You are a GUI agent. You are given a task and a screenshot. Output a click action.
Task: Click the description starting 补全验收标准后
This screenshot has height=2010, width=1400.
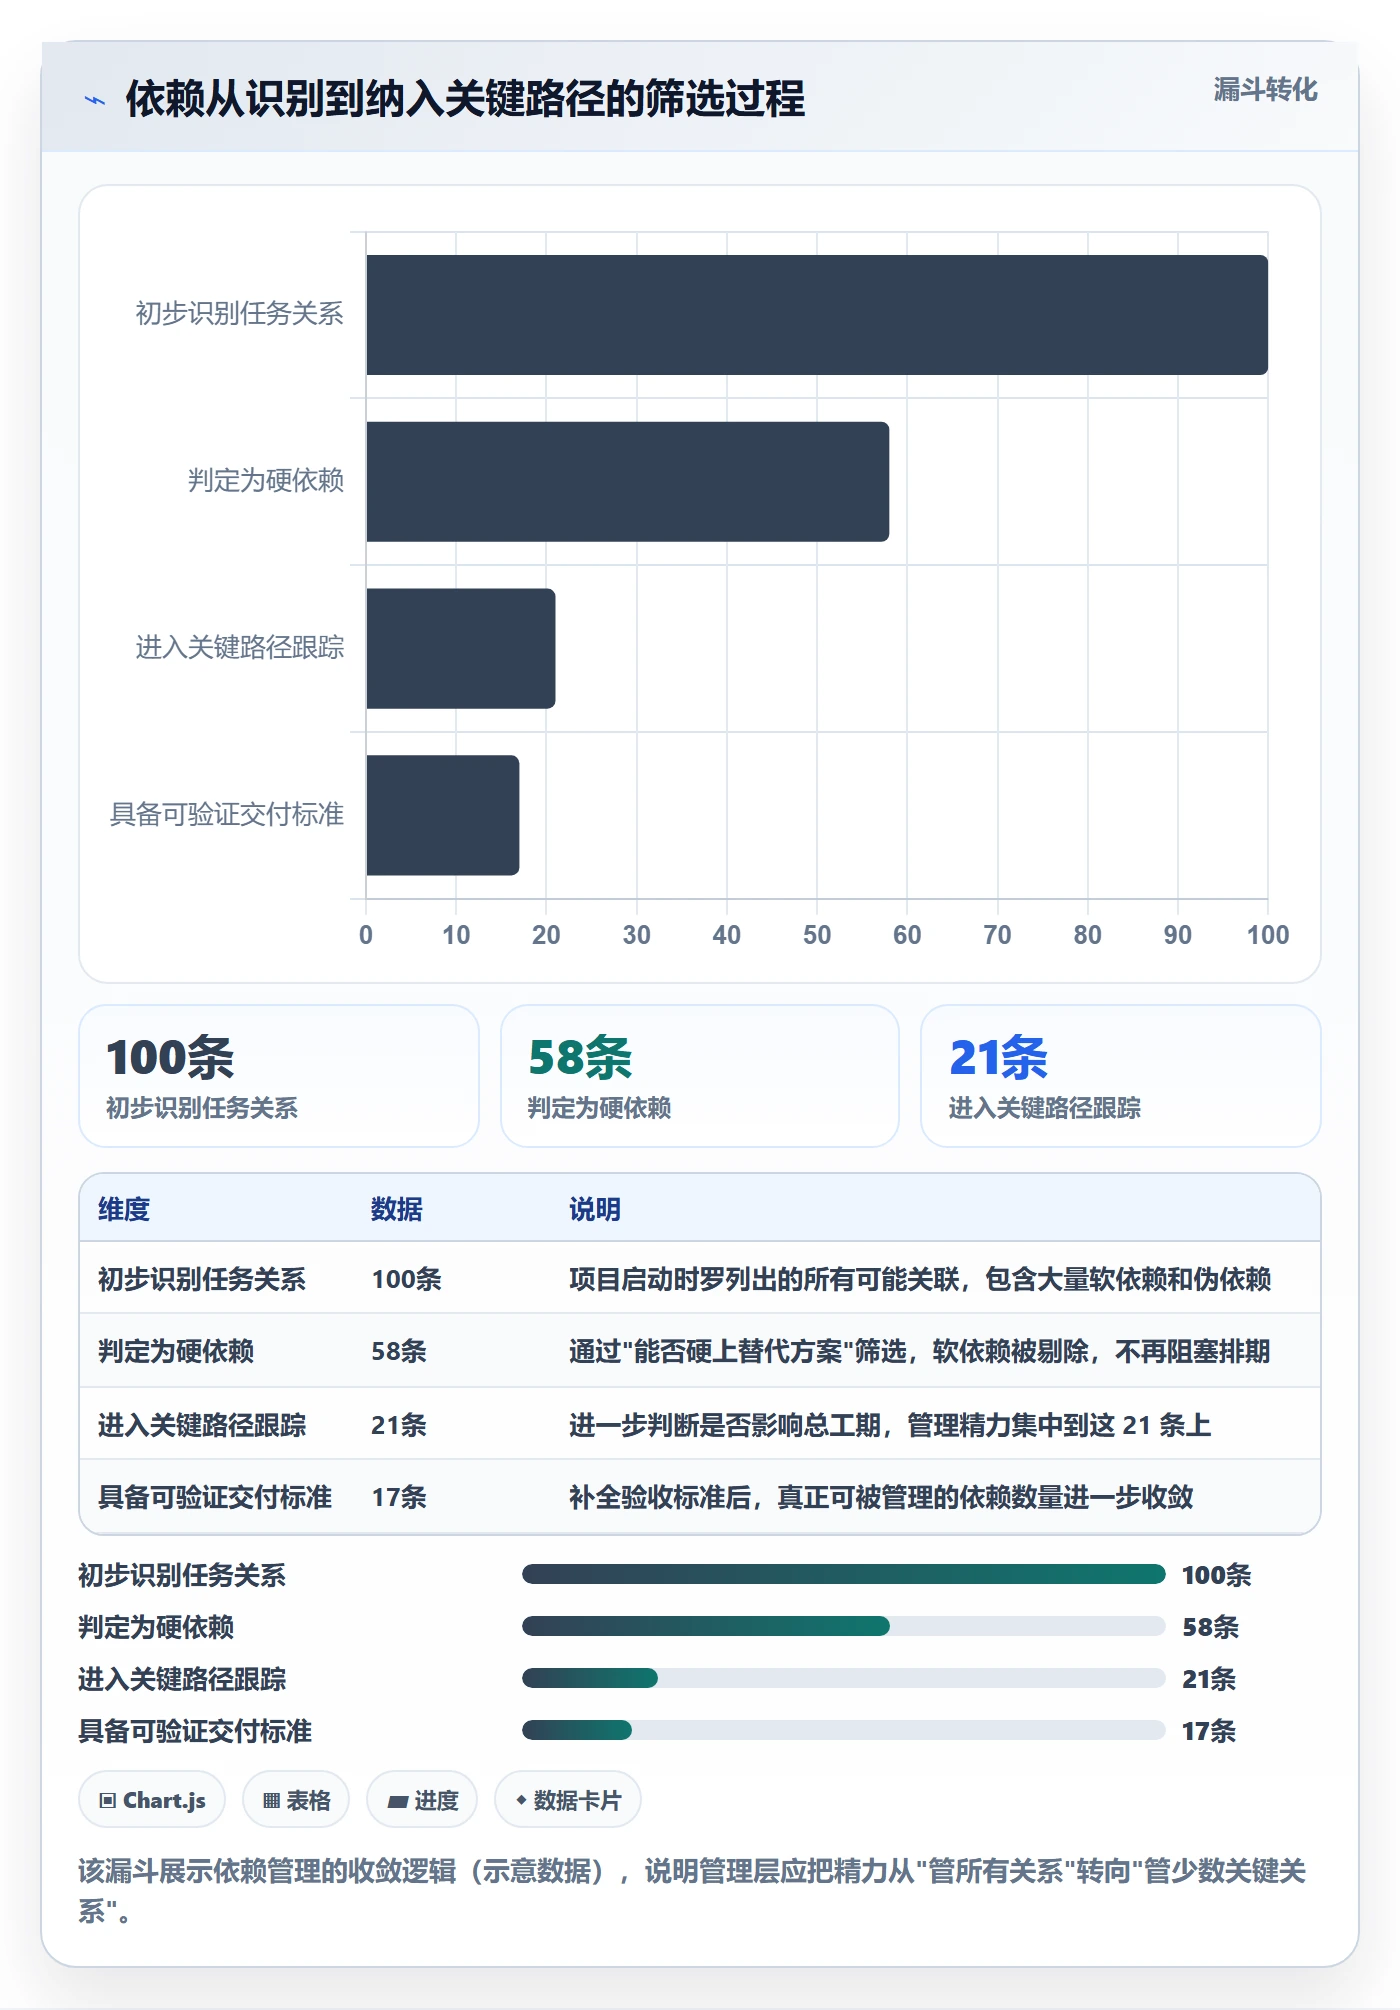point(881,1497)
